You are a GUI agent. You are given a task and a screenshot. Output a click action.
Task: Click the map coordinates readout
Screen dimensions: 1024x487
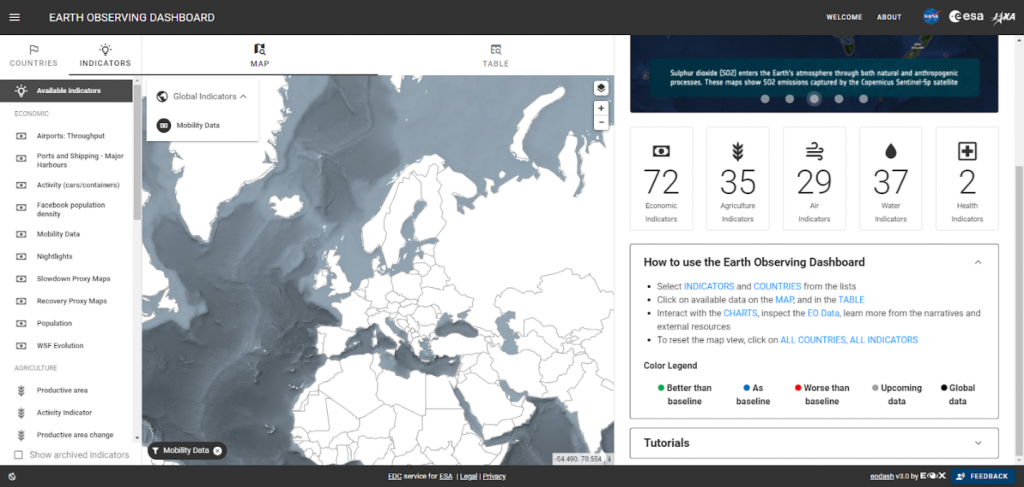[577, 459]
